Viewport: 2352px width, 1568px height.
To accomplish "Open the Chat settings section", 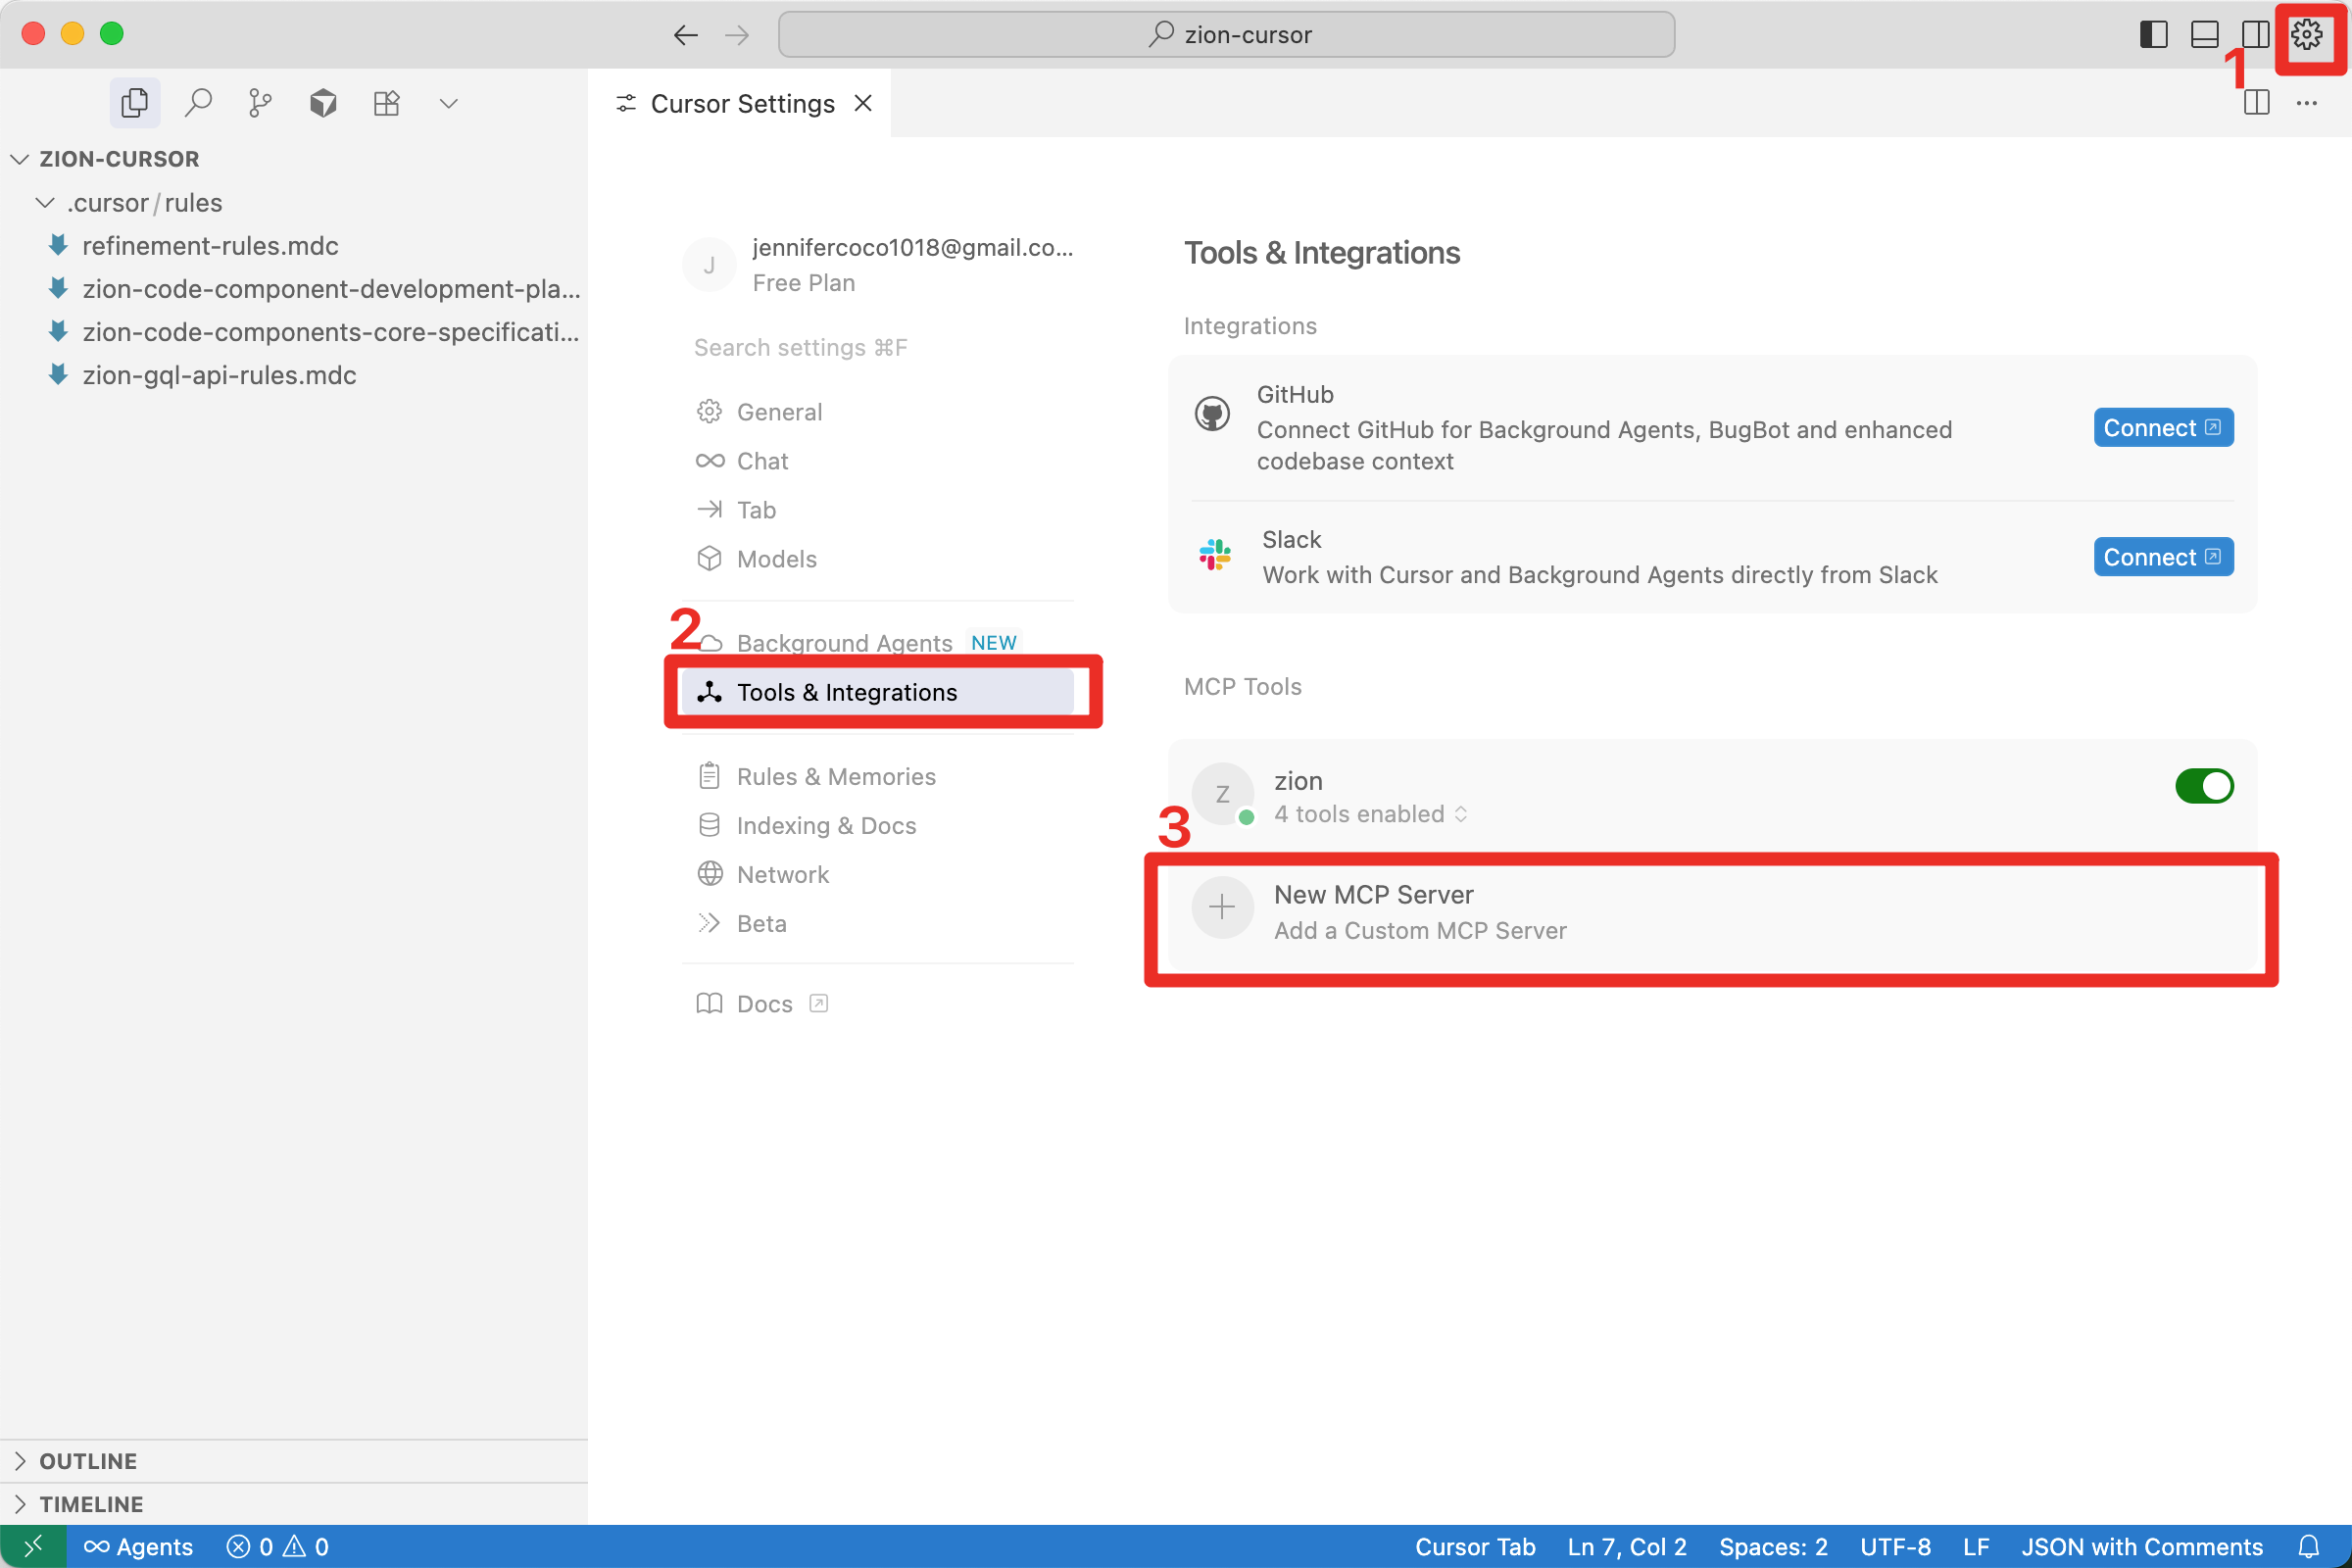I will [878, 461].
